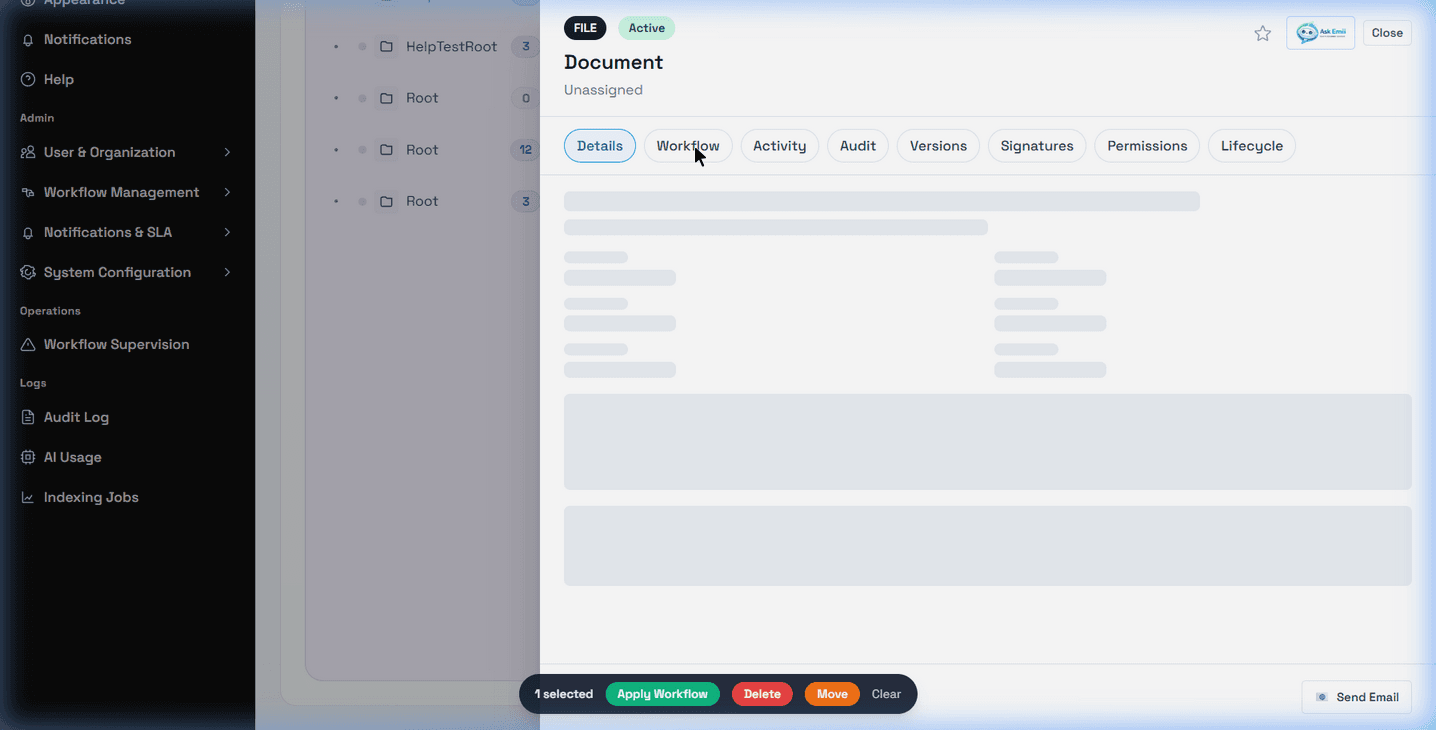Clear the current selection
This screenshot has width=1436, height=730.
886,694
